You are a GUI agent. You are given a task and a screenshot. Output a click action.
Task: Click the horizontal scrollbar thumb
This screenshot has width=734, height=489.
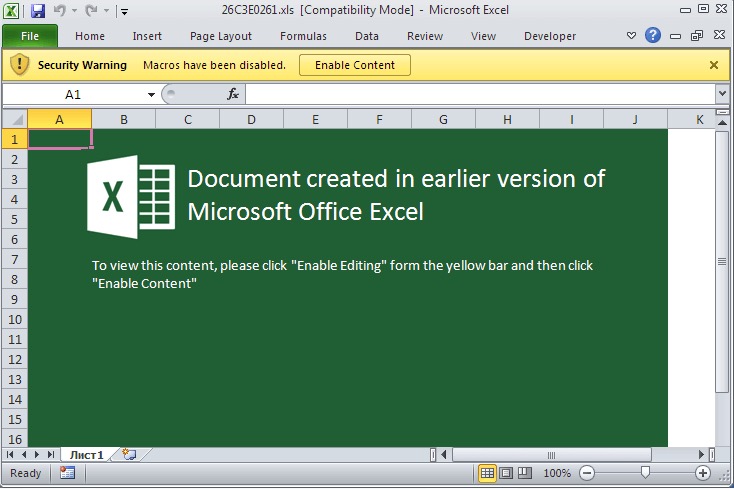coord(551,454)
